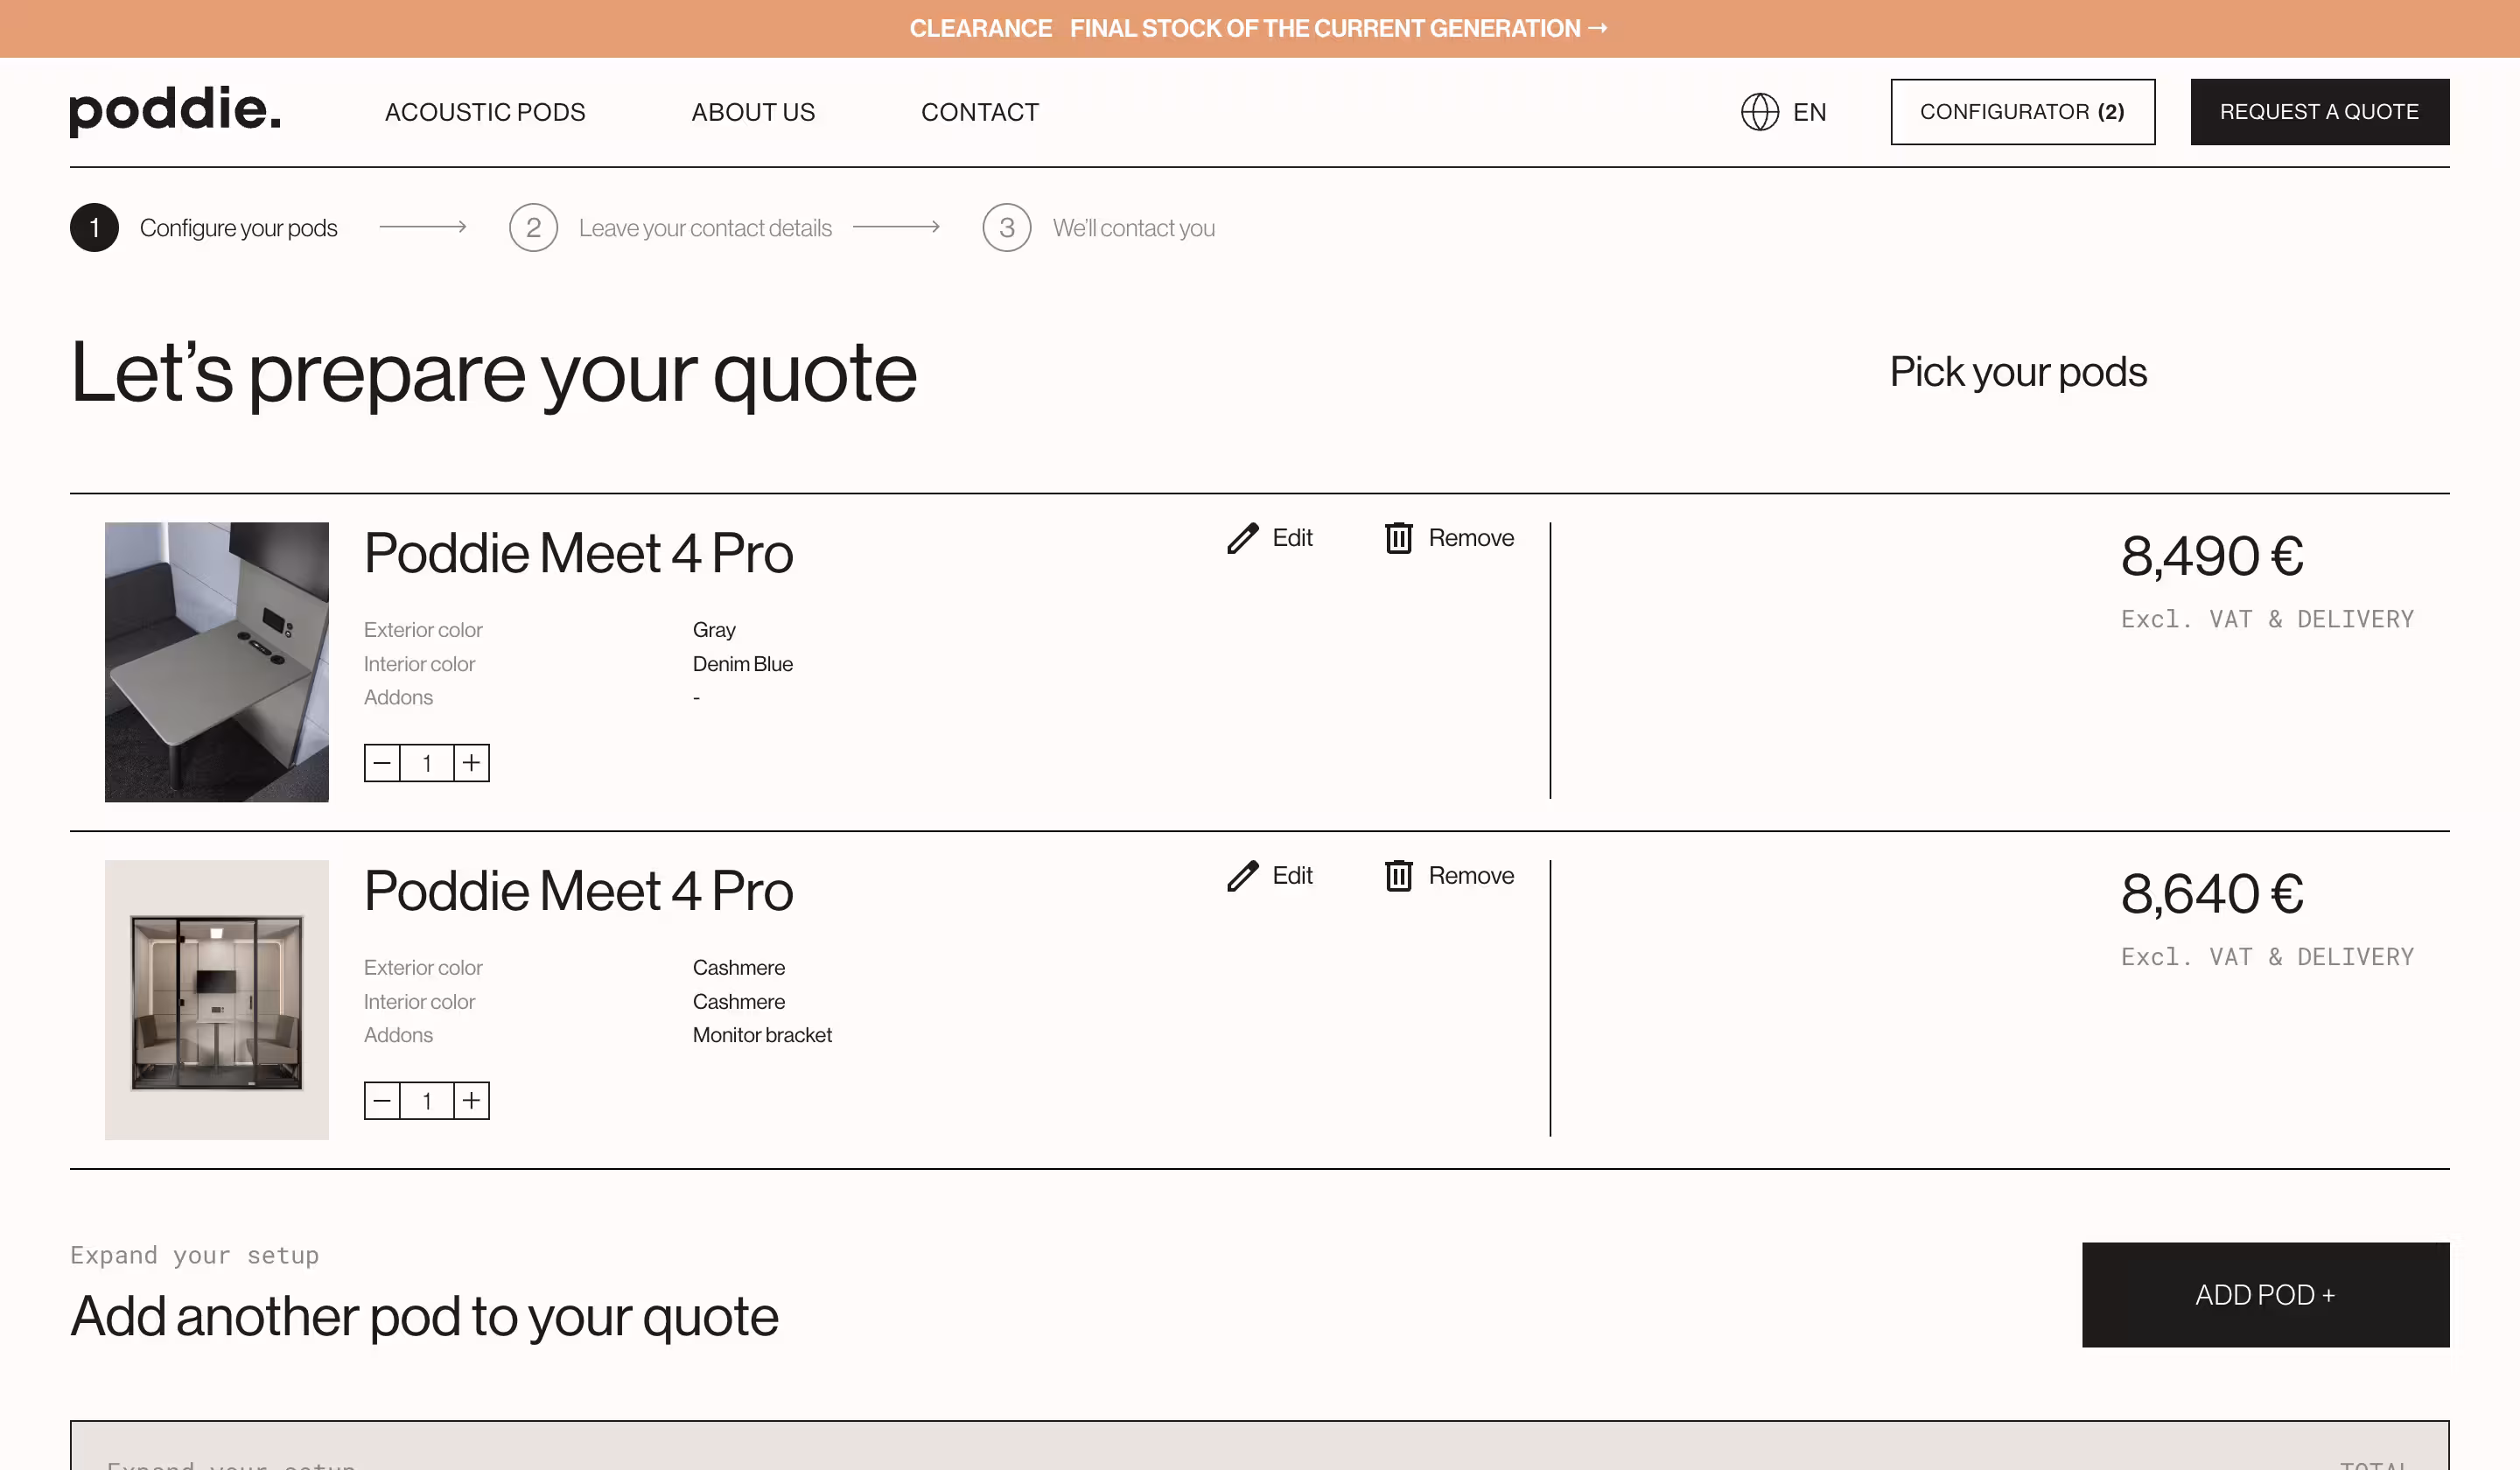This screenshot has width=2520, height=1470.
Task: Click the Pick your pods heading
Action: 2018,372
